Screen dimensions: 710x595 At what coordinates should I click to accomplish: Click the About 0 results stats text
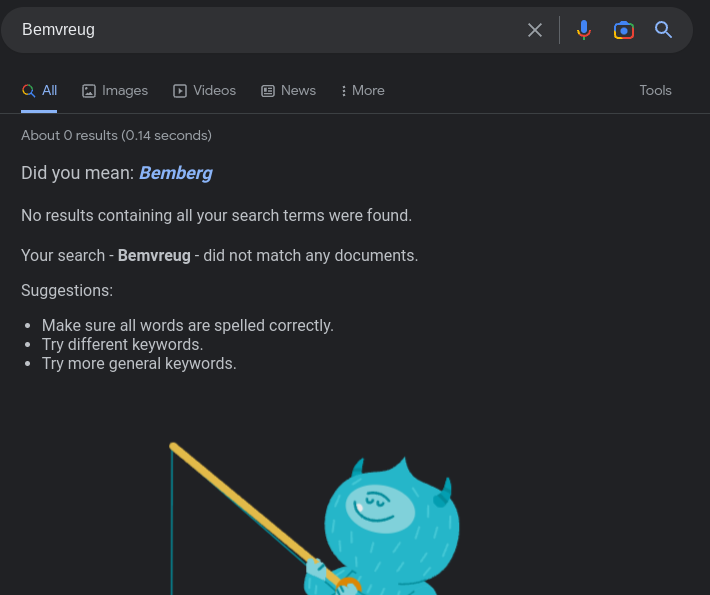(x=116, y=136)
